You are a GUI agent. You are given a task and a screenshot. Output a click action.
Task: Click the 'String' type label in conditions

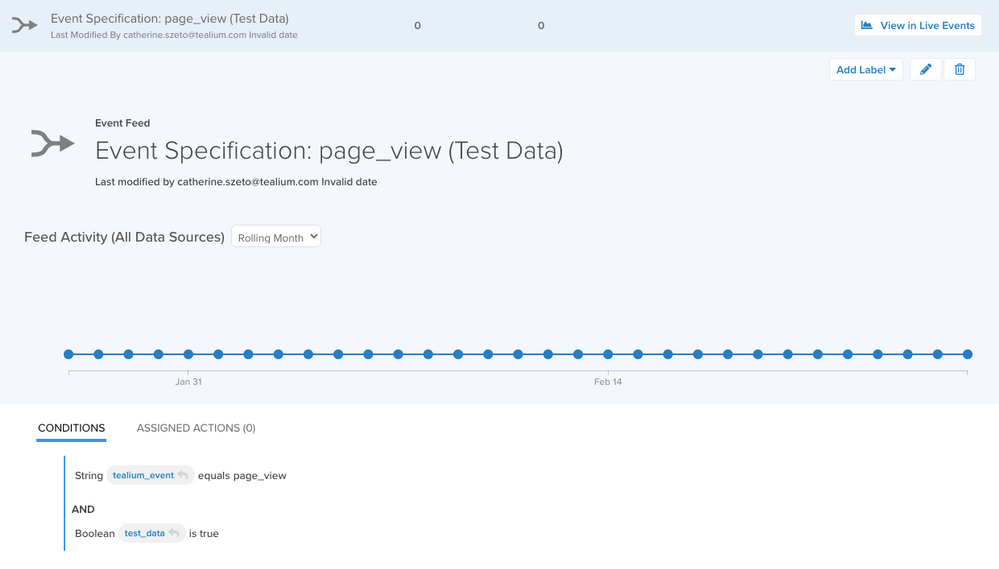89,475
